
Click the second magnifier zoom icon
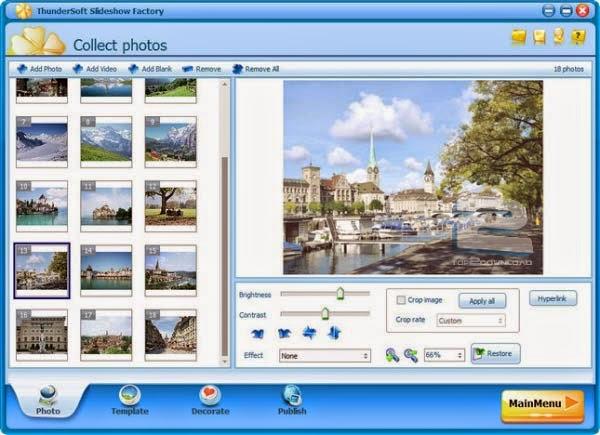[x=411, y=355]
